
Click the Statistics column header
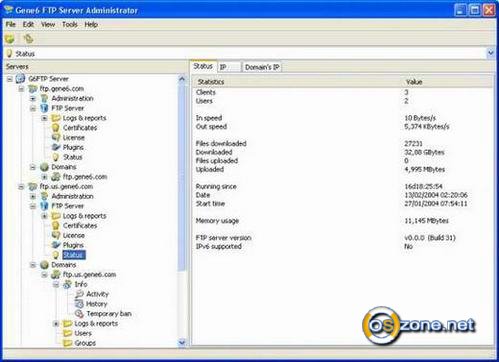[x=297, y=82]
